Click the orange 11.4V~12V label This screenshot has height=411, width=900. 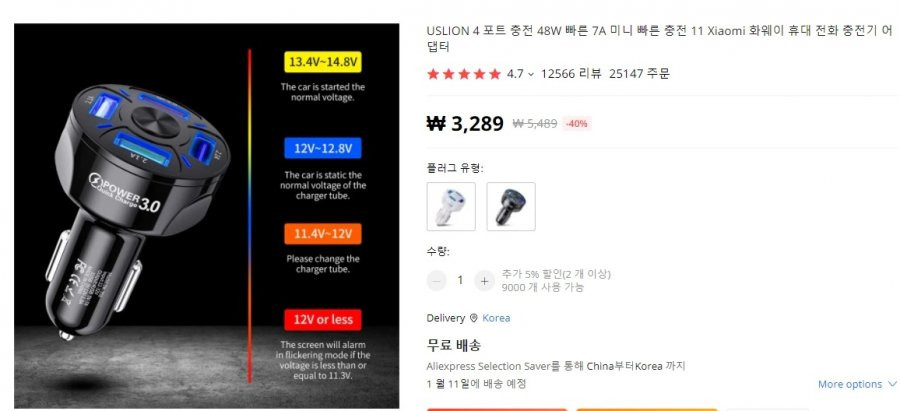(x=323, y=234)
